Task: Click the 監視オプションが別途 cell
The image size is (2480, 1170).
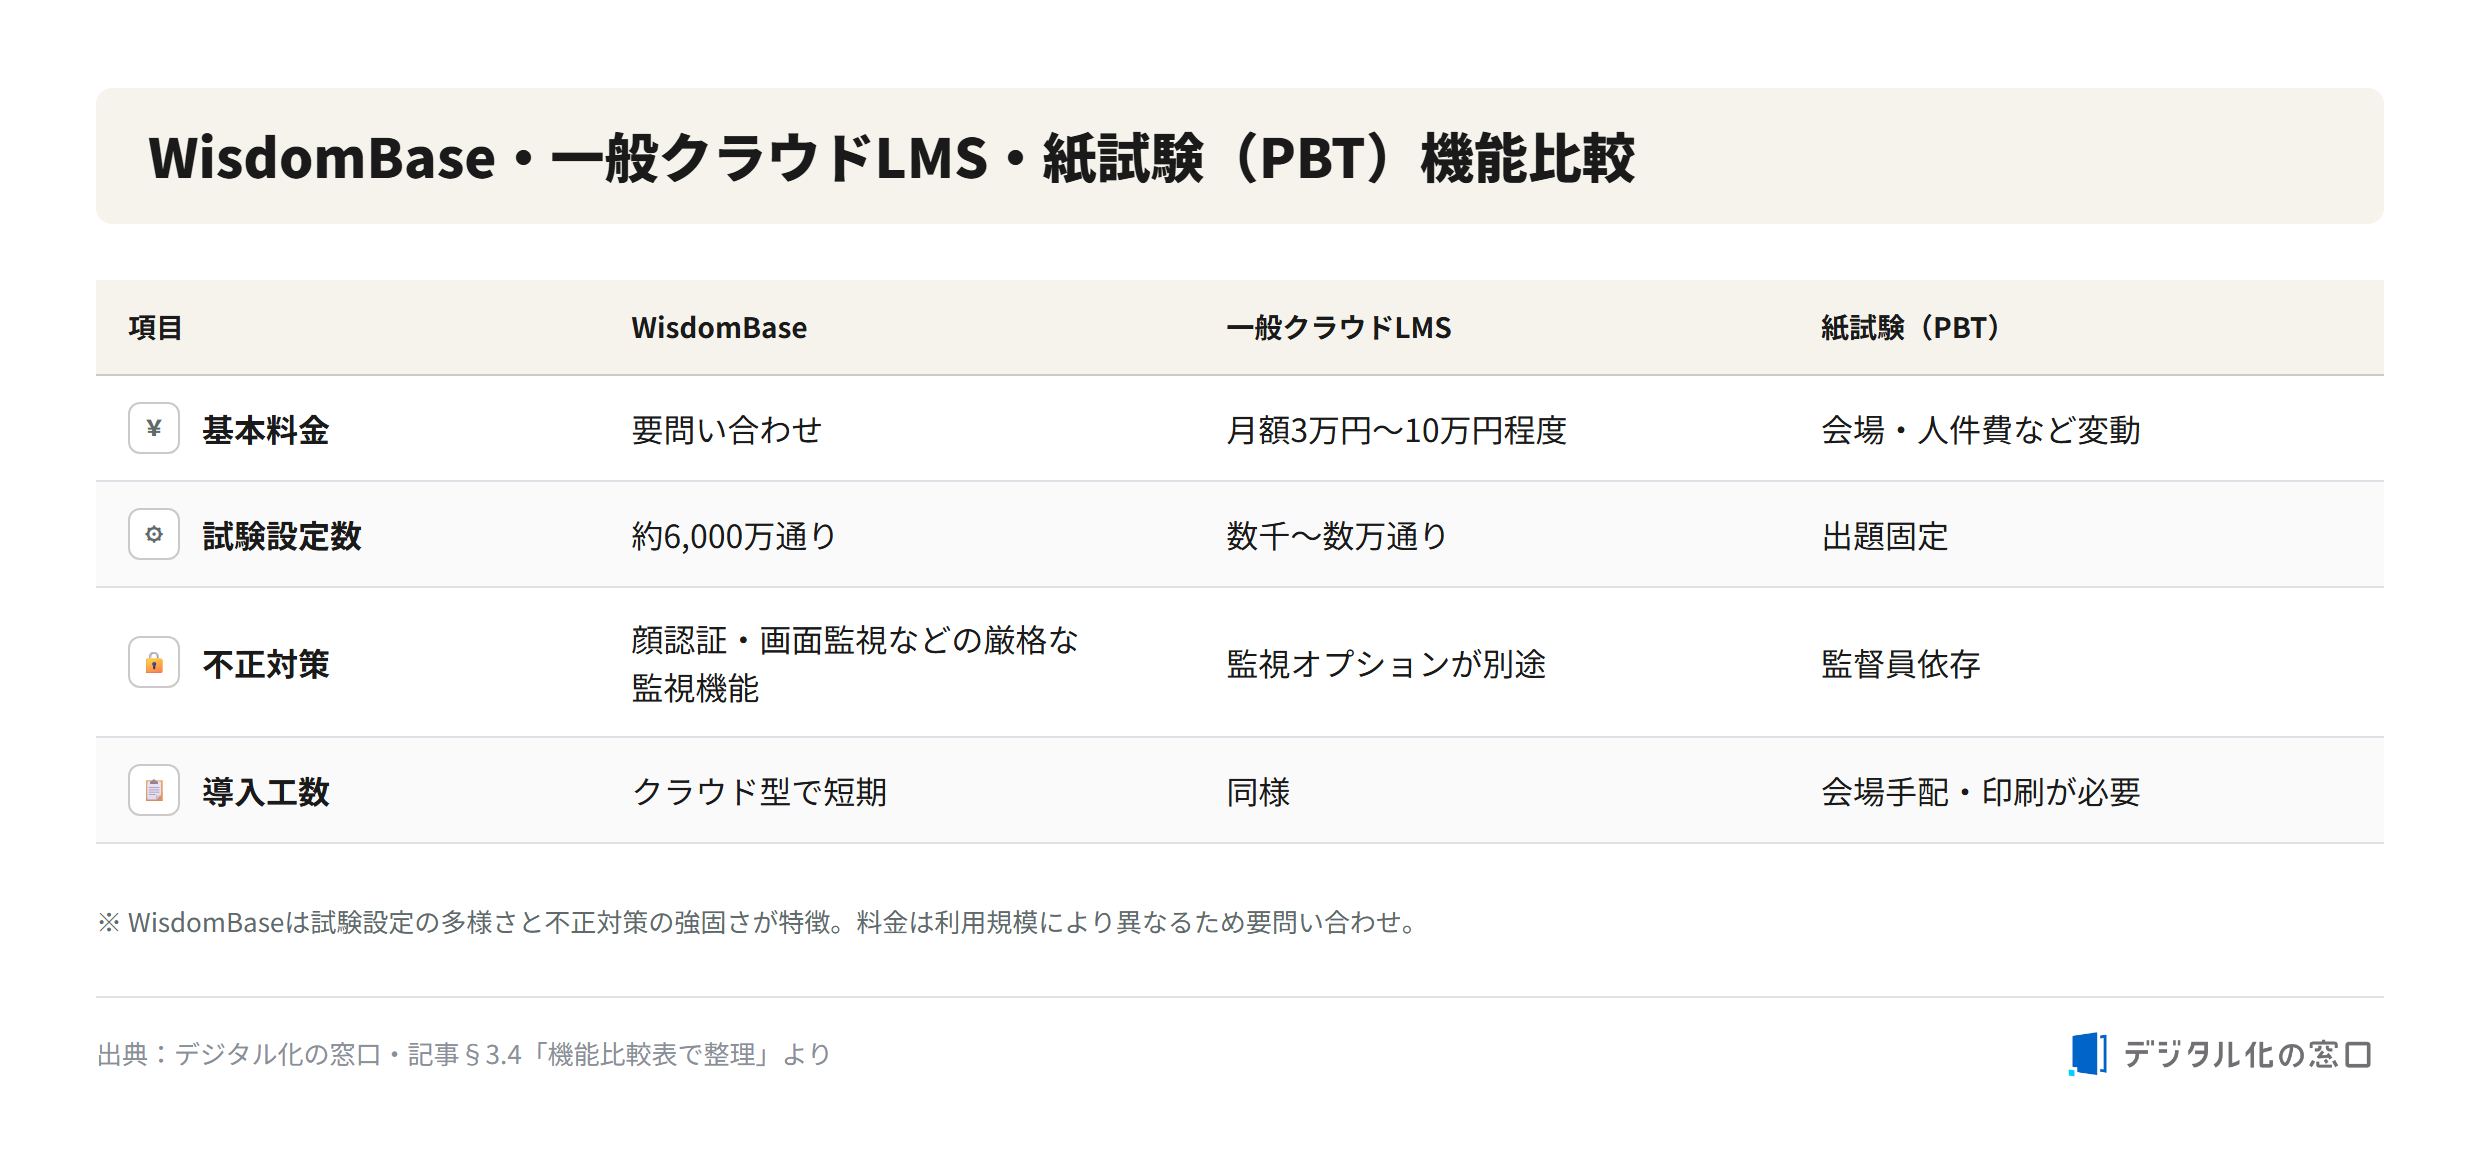Action: pos(1386,664)
